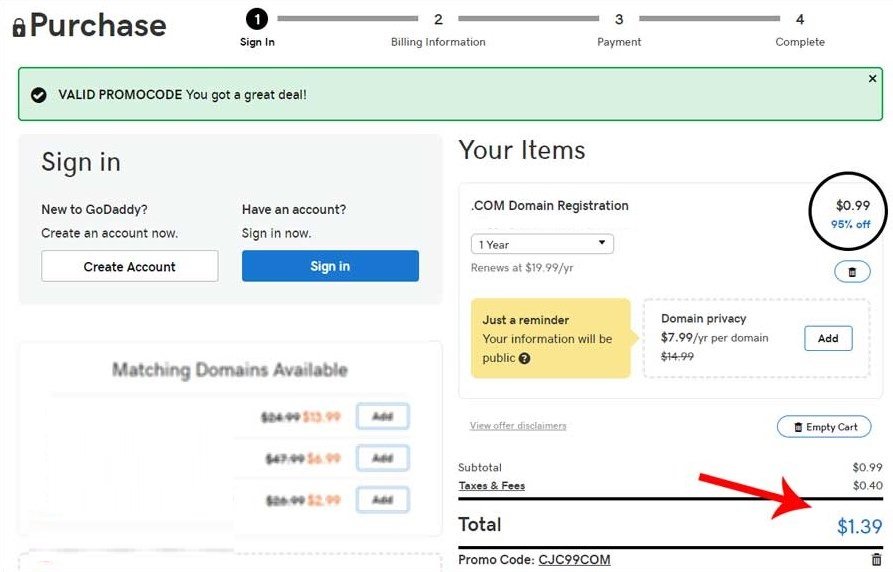This screenshot has height=572, width=893.
Task: Remove promo code with trash icon
Action: pos(876,559)
